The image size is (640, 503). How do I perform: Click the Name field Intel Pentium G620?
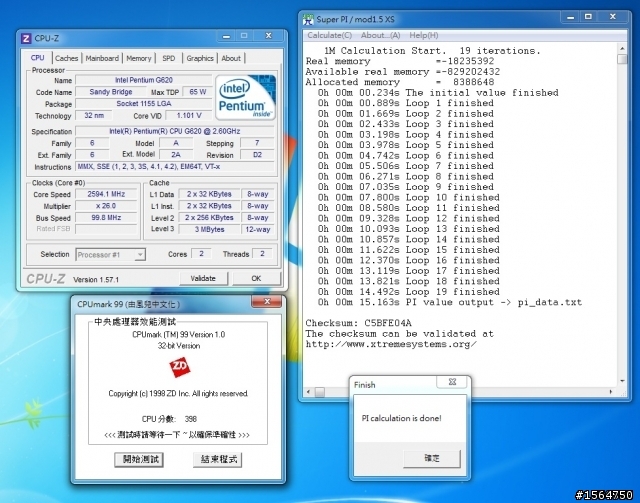coord(144,80)
